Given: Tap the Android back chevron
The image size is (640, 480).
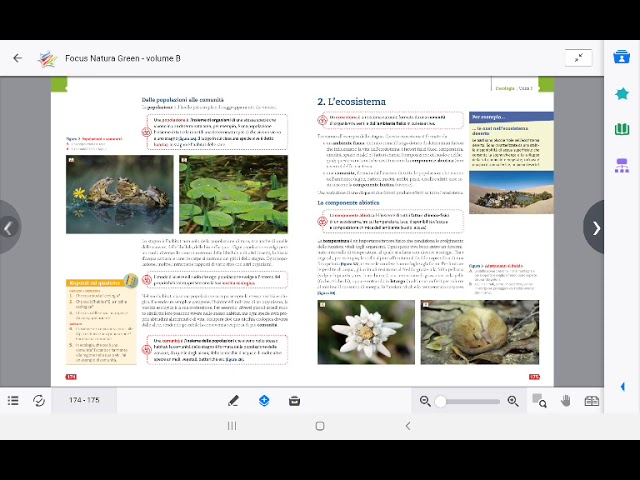Looking at the screenshot, I should (408, 426).
